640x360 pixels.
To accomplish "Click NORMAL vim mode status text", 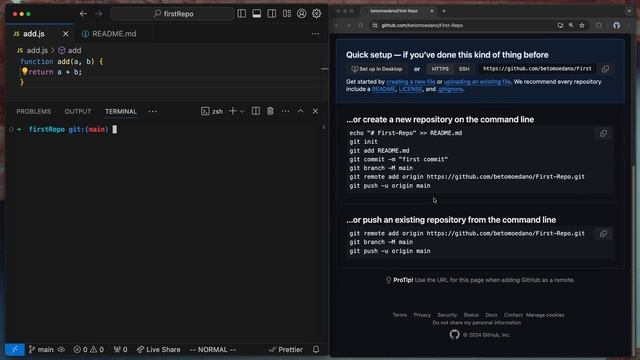I will (x=213, y=349).
